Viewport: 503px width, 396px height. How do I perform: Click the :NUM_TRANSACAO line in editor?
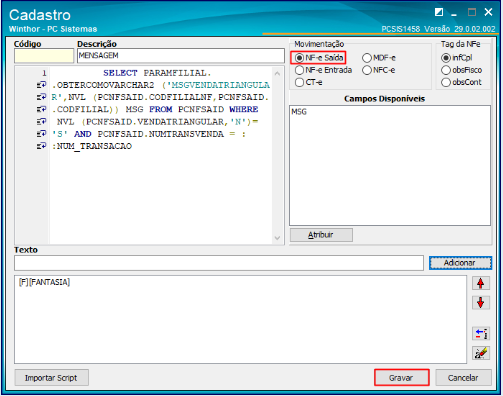(x=92, y=146)
